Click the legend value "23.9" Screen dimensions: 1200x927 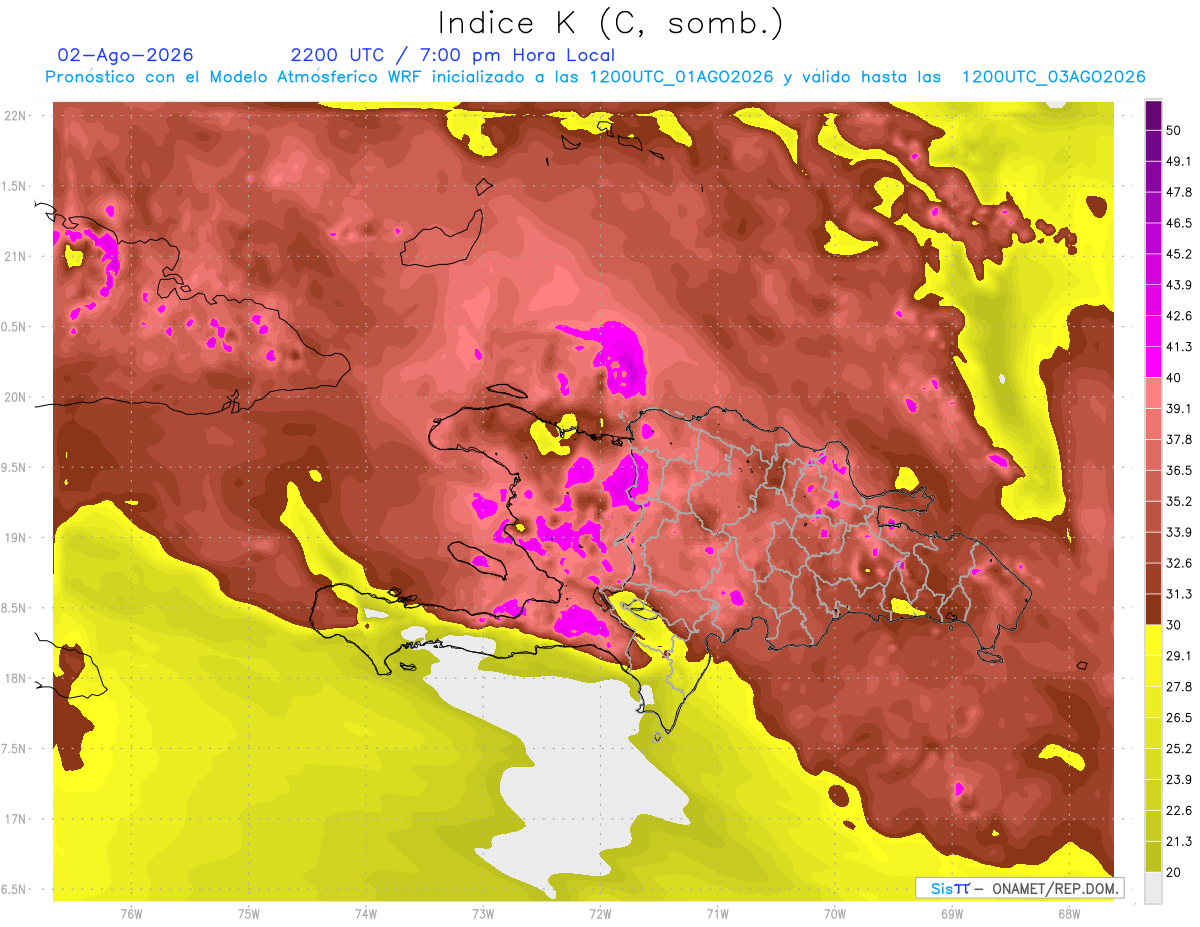1178,779
